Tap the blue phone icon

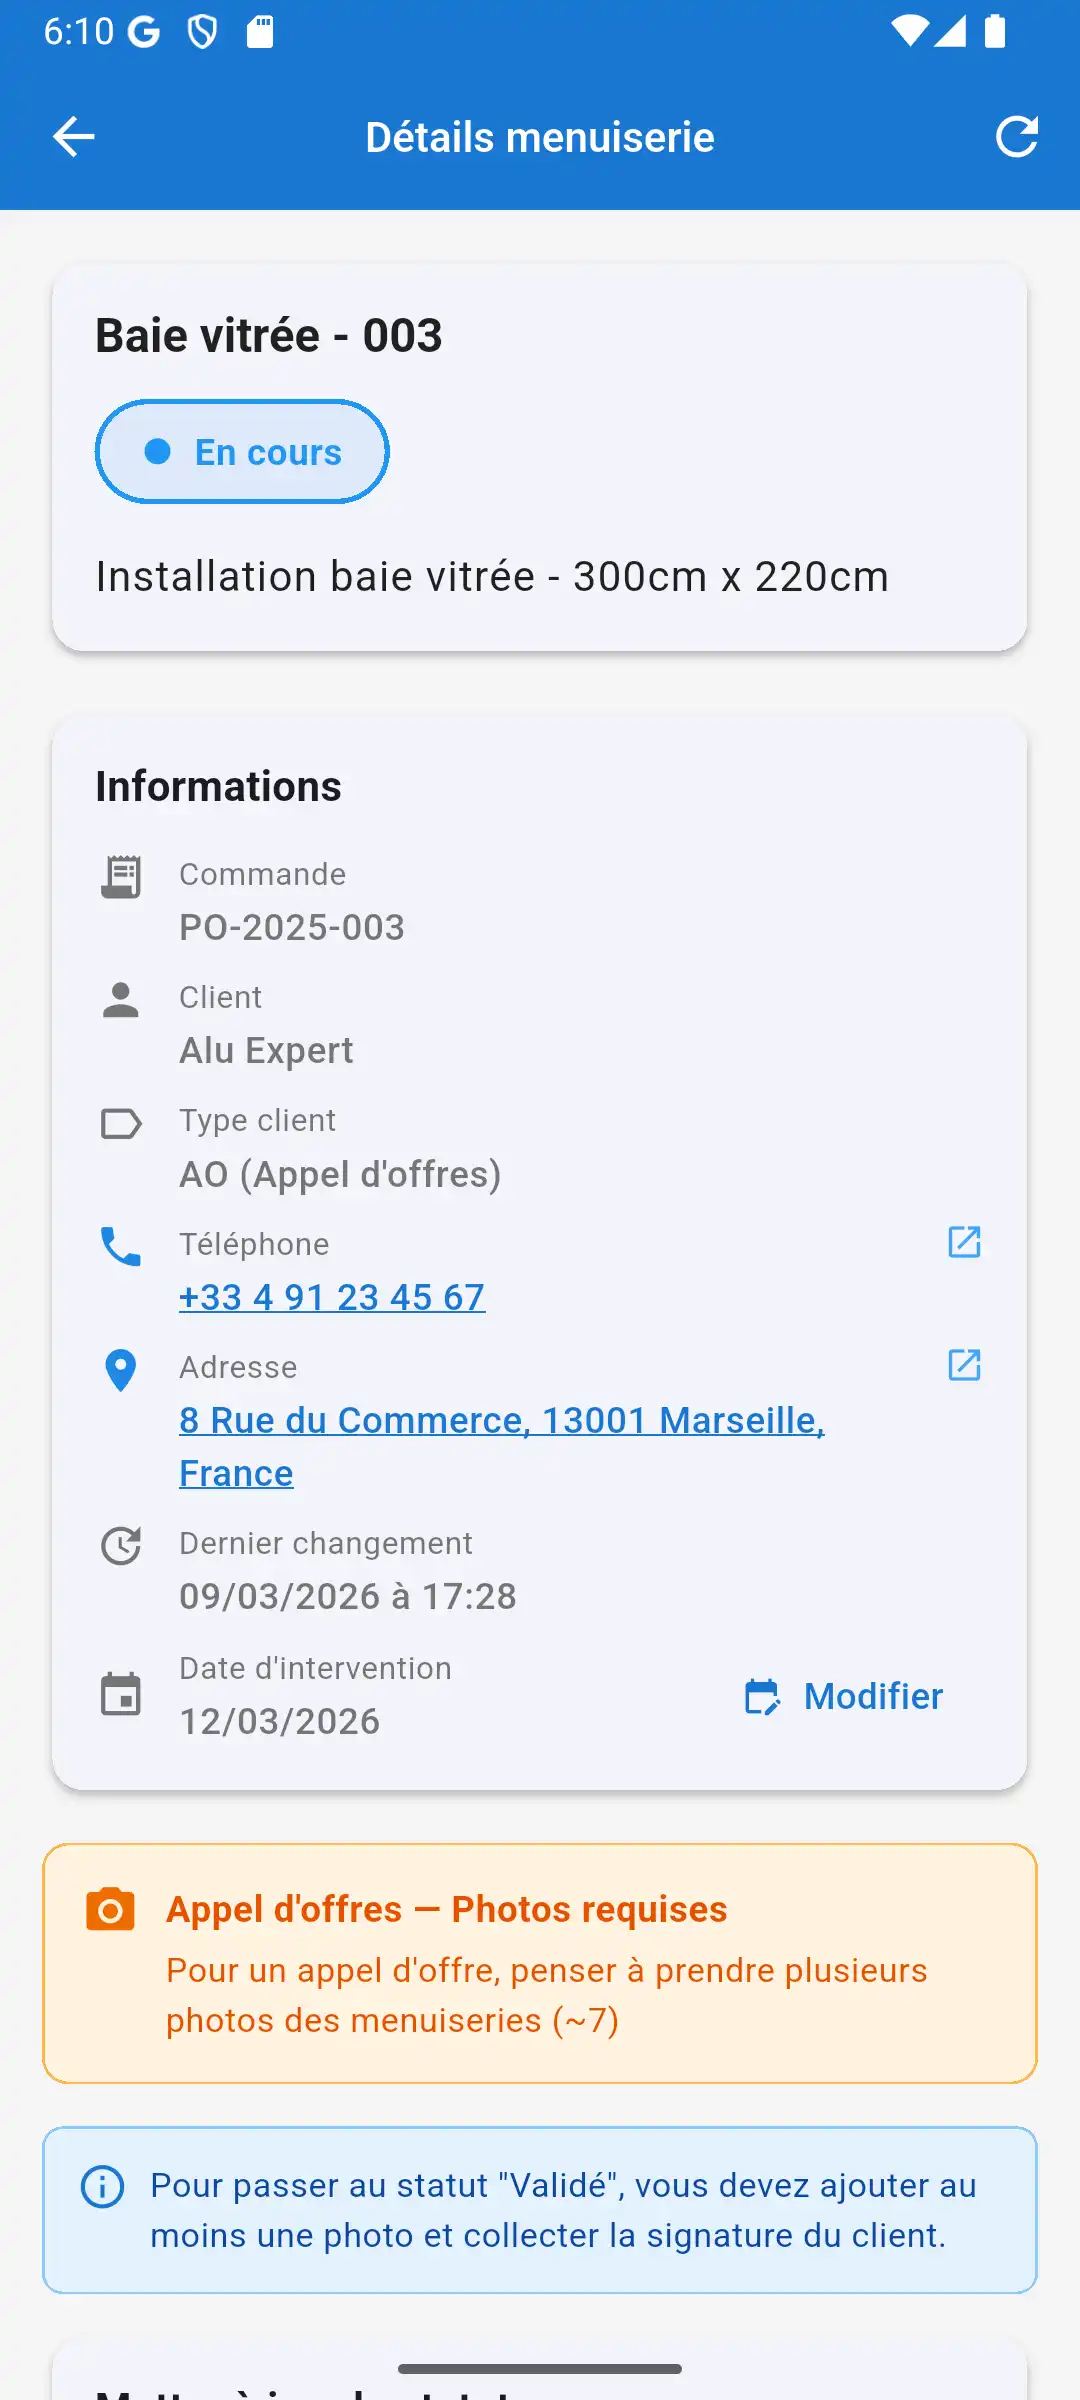tap(121, 1246)
